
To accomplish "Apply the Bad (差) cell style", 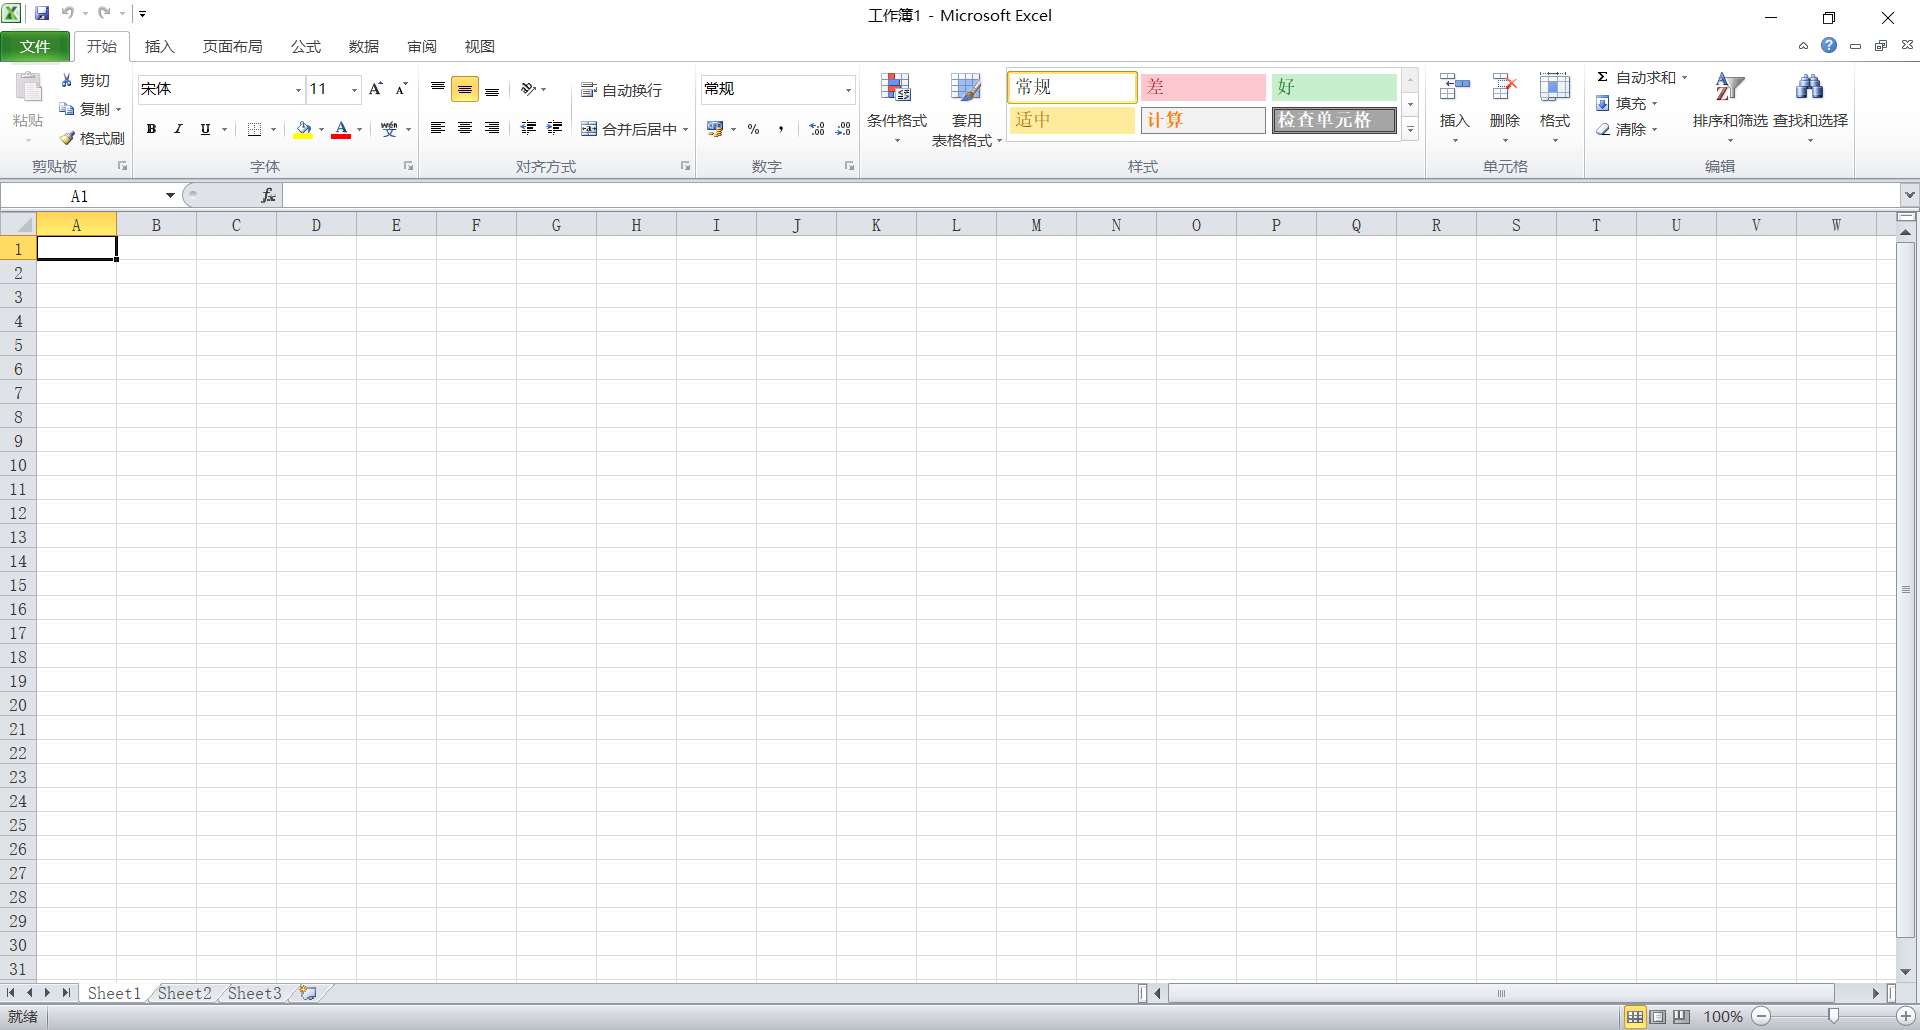I will pos(1203,87).
